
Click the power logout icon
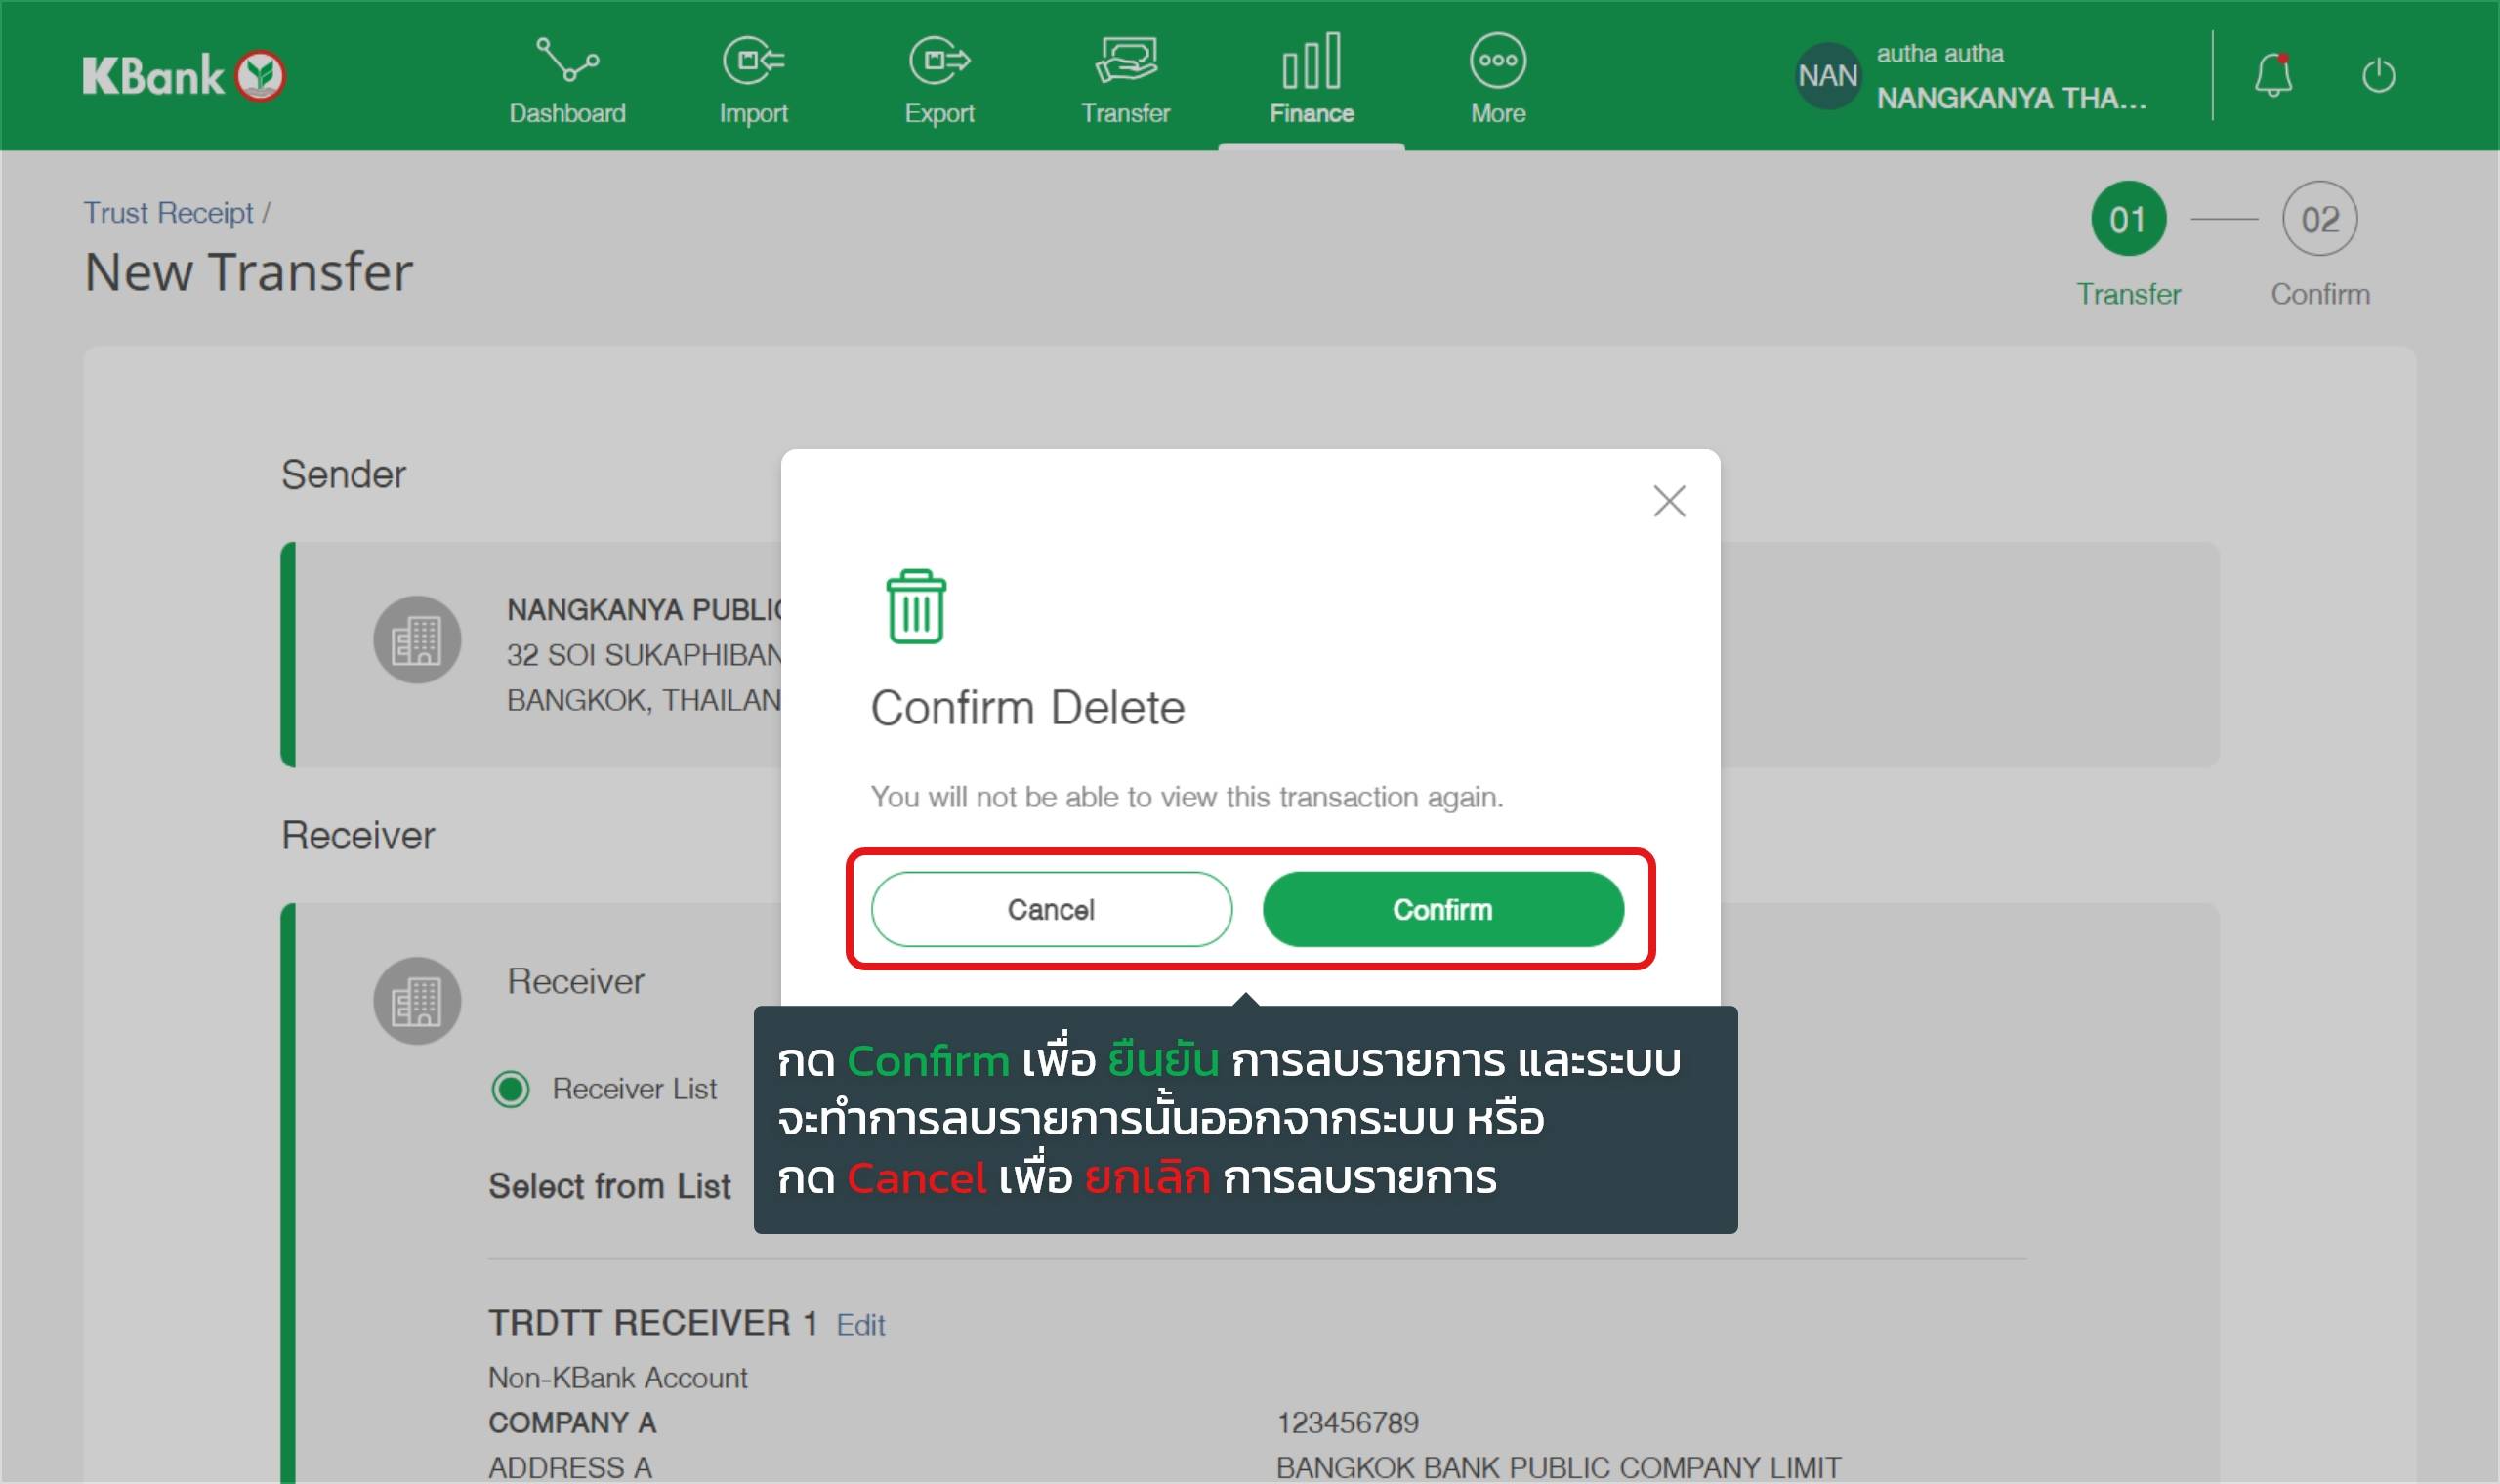click(2378, 75)
